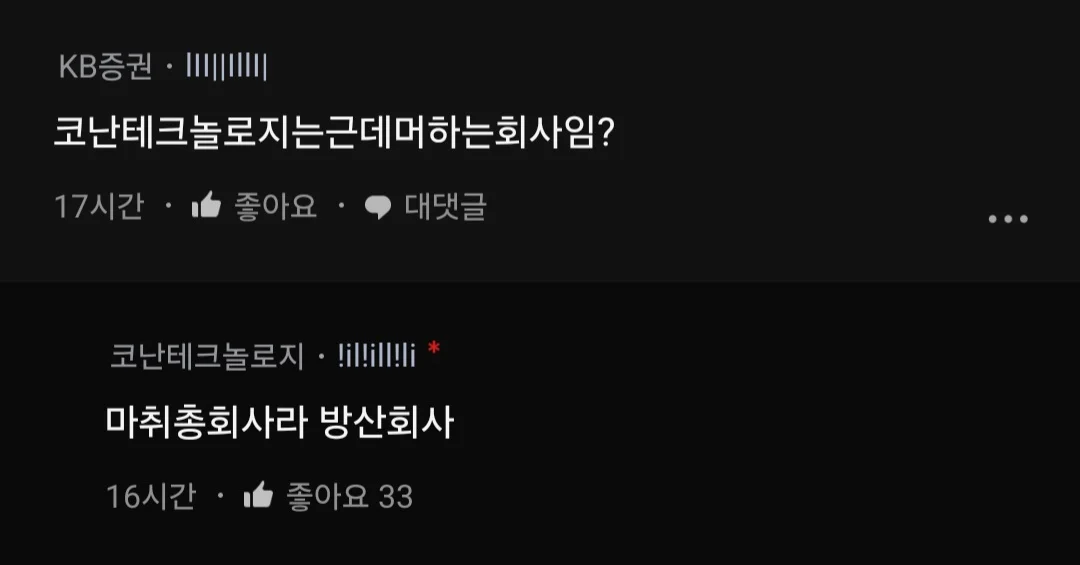Click the red asterisk beside the reply nickname
1080x565 pixels.
(x=433, y=348)
